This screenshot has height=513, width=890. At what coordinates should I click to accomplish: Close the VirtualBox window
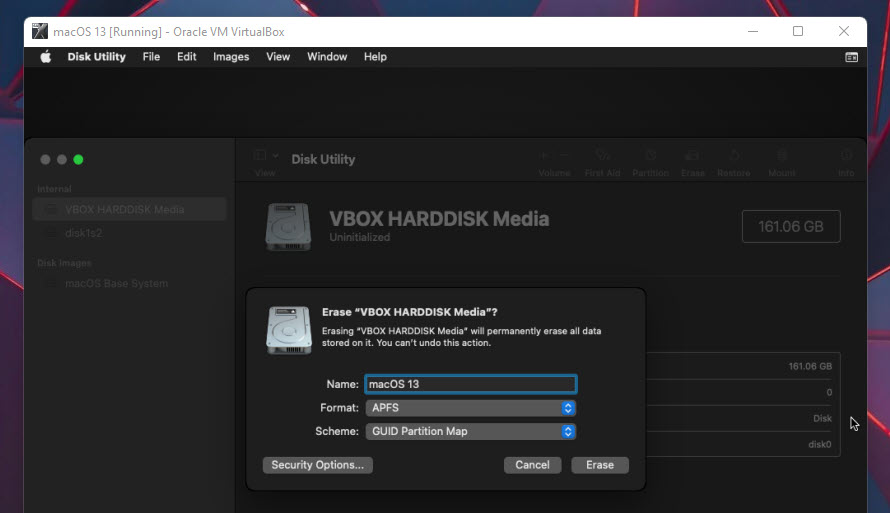(844, 31)
